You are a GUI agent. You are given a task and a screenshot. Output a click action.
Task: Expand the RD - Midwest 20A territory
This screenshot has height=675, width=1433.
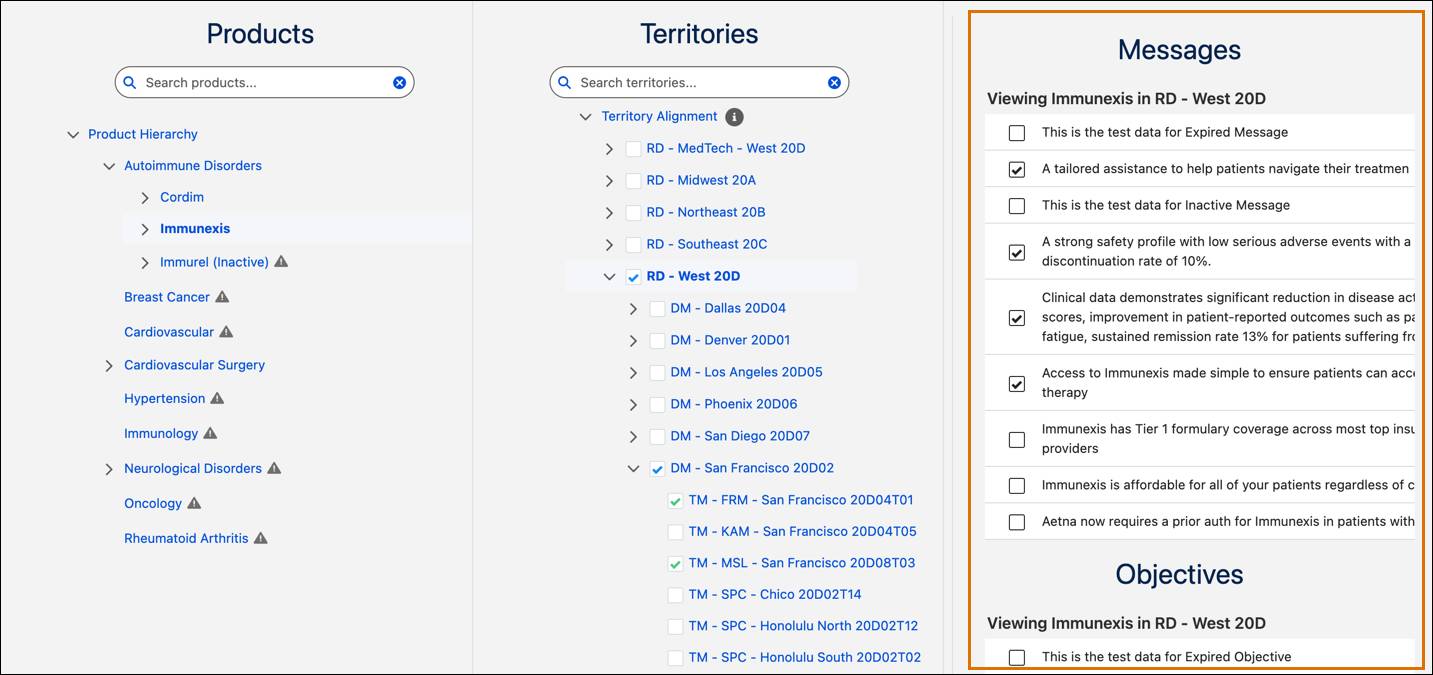point(610,181)
